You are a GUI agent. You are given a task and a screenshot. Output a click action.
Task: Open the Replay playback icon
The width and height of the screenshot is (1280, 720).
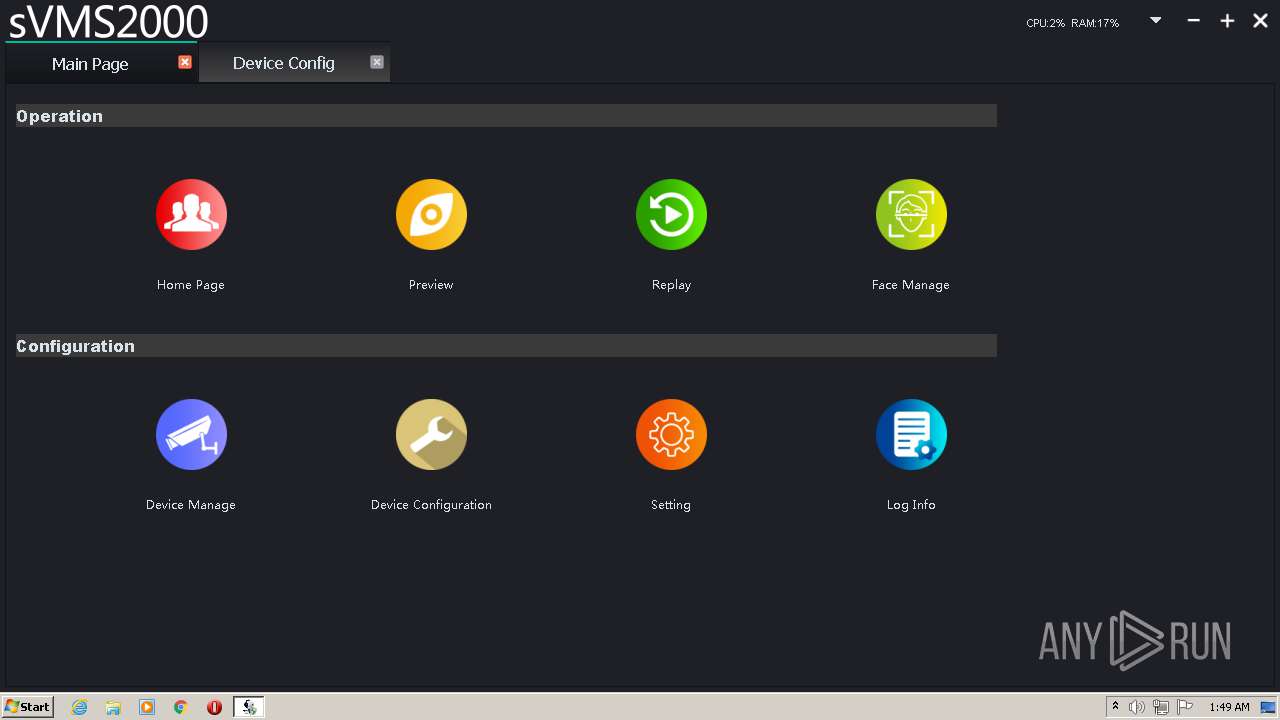[x=671, y=214]
